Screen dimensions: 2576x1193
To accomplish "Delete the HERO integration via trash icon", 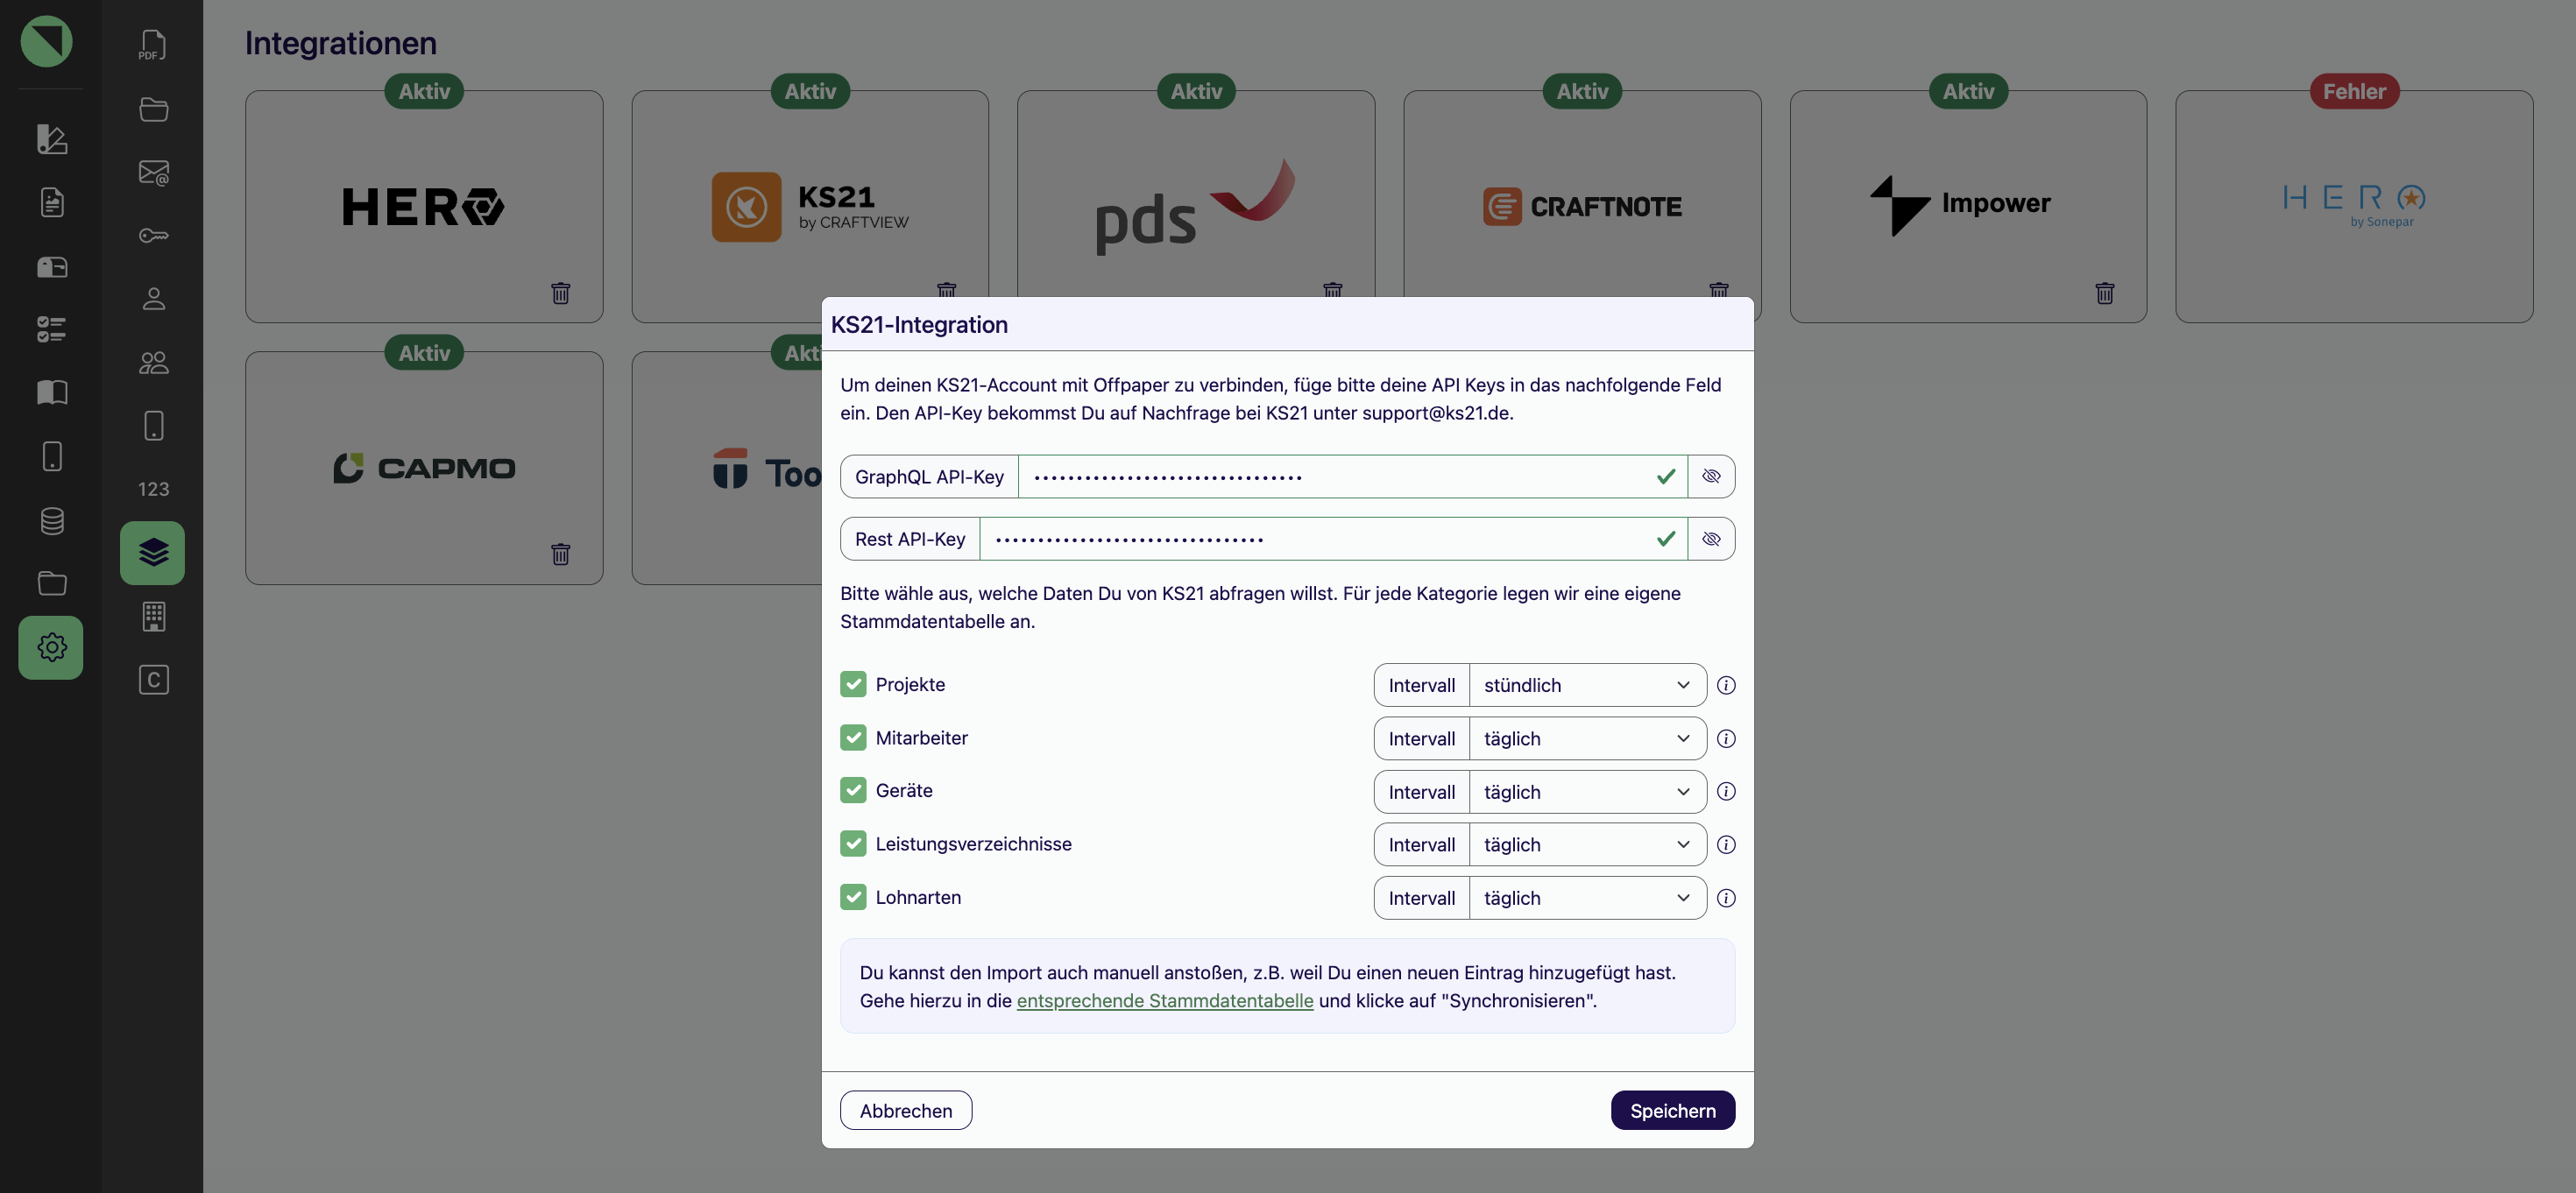I will point(560,293).
